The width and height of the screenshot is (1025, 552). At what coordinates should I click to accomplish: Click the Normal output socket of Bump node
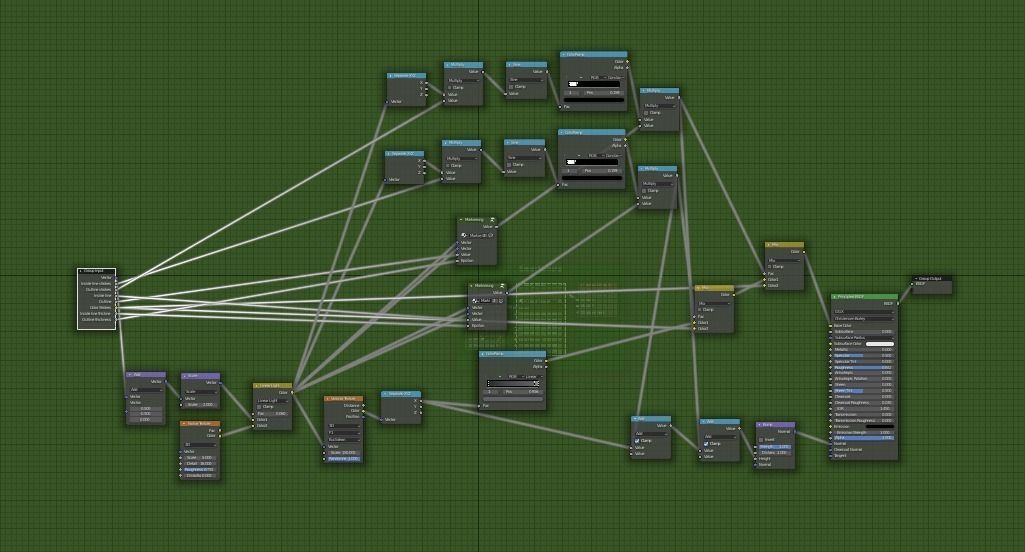tap(796, 432)
